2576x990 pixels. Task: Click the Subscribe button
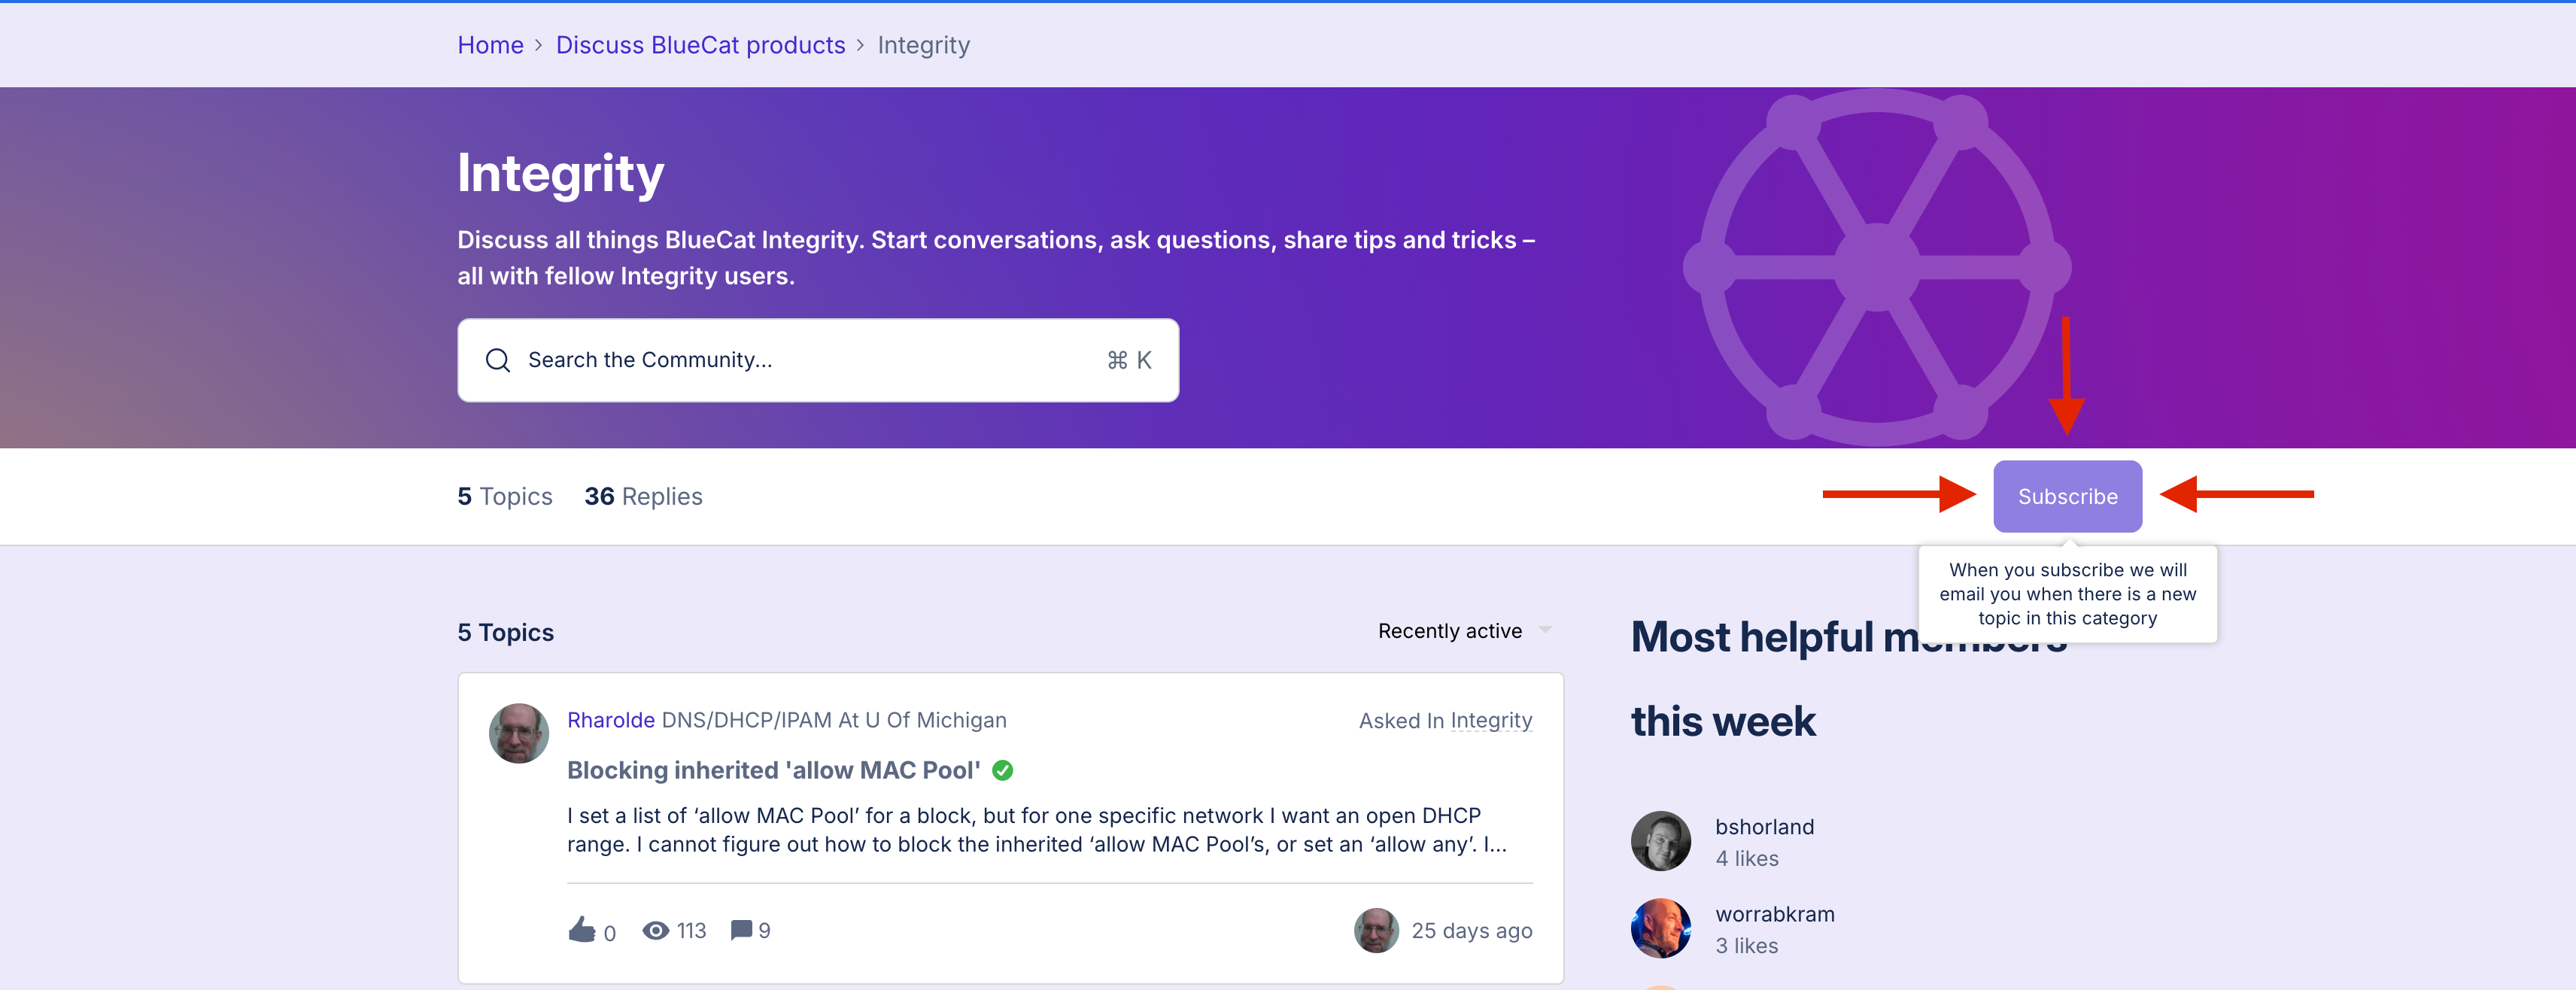pos(2067,496)
